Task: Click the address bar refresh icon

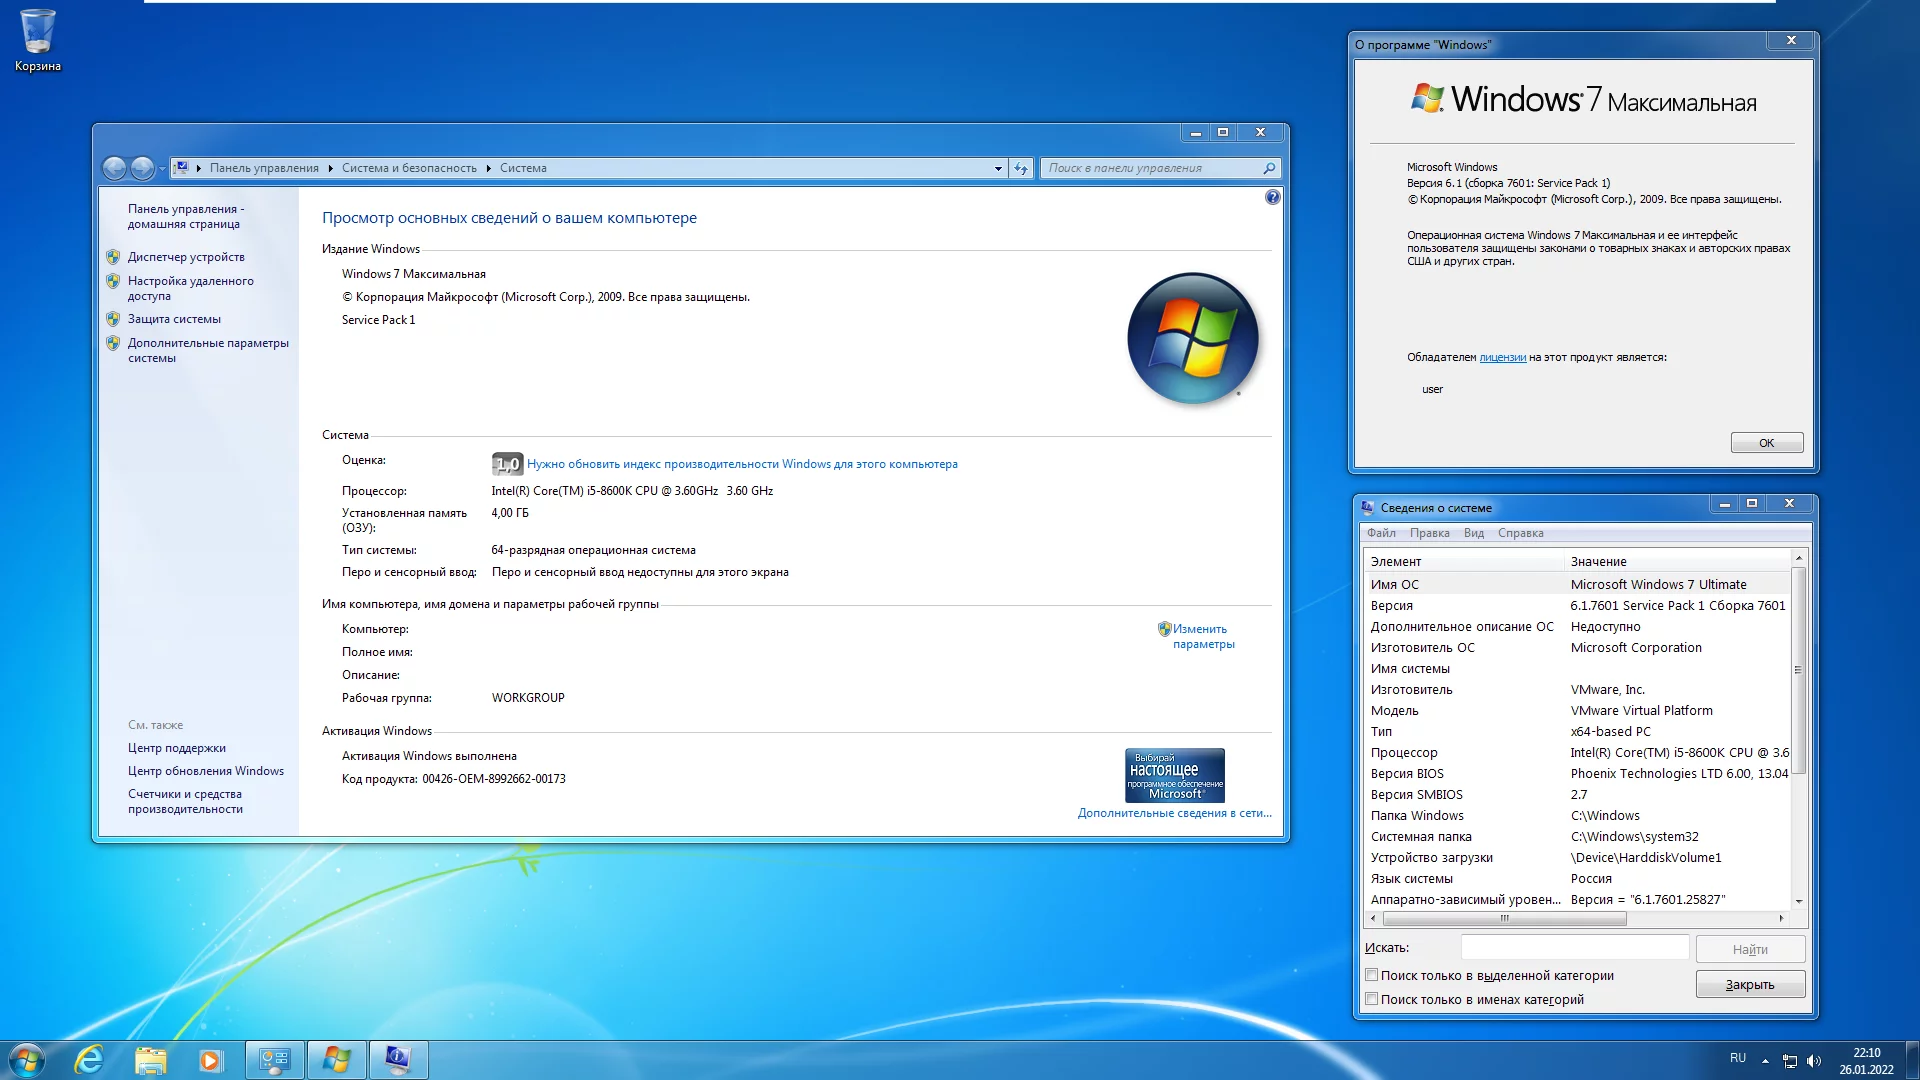Action: pos(1020,168)
